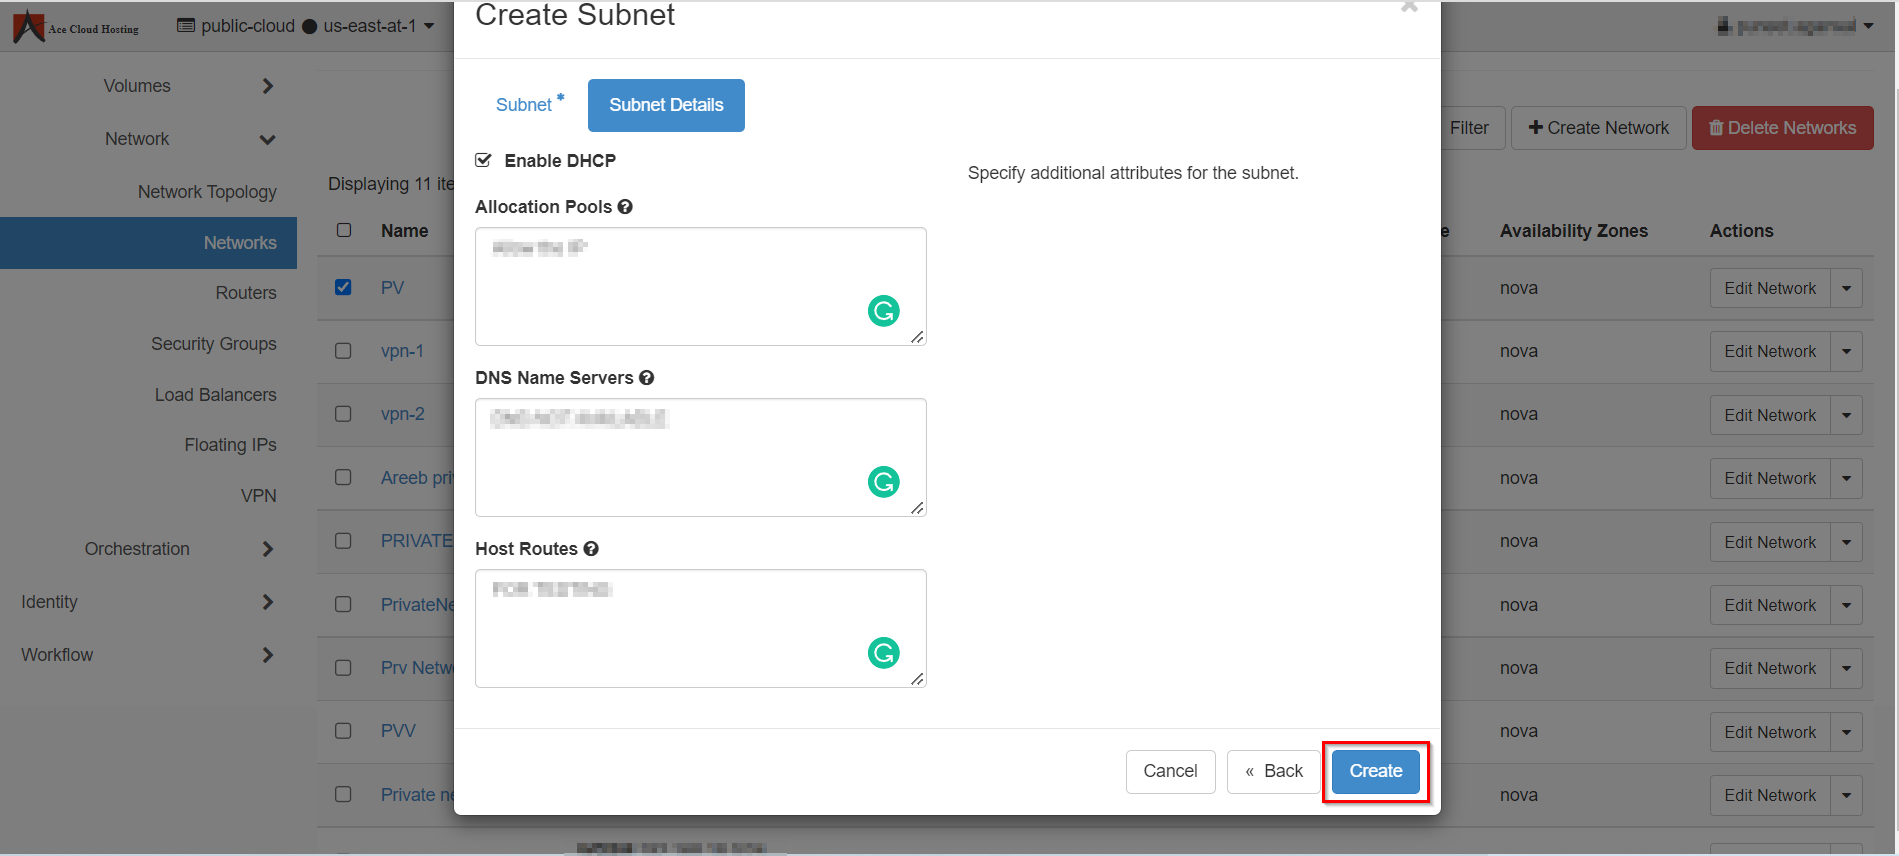The width and height of the screenshot is (1899, 856).
Task: Click the Allocation Pools help icon
Action: tap(625, 207)
